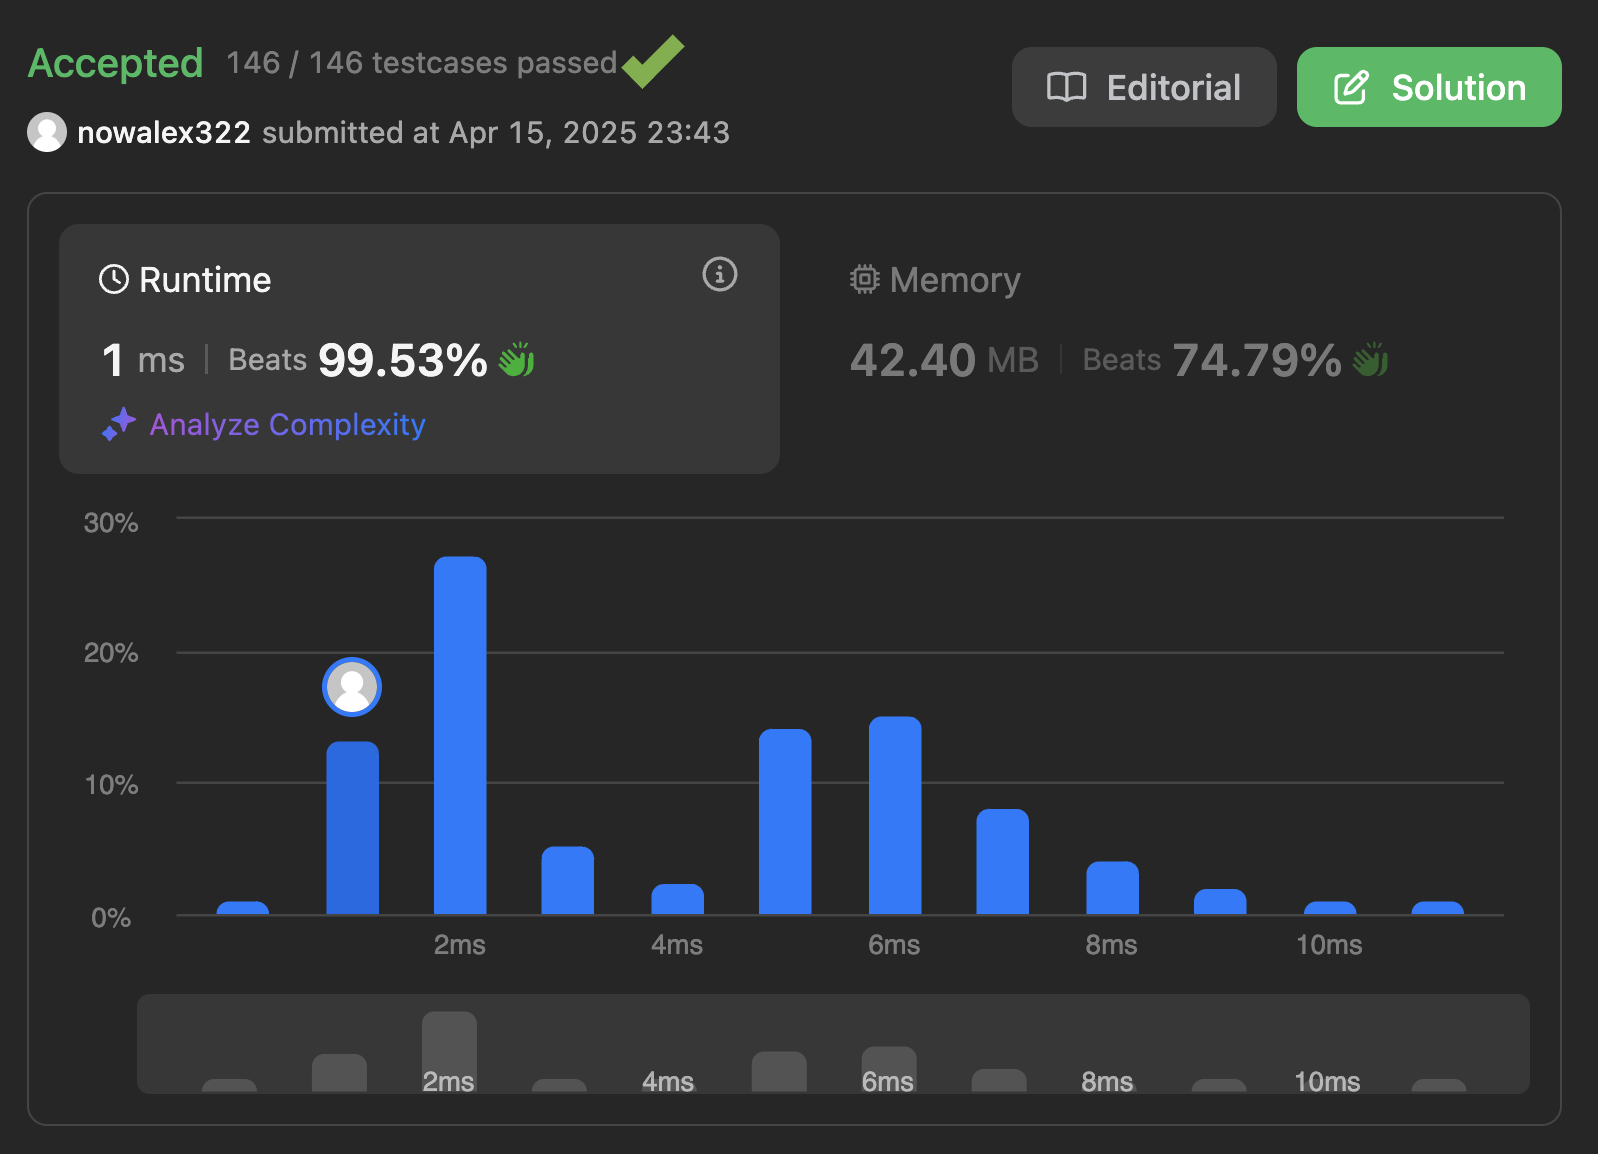Click the sparkle icon beside Analyze Complexity
Screen dimensions: 1598x1154
tap(119, 424)
